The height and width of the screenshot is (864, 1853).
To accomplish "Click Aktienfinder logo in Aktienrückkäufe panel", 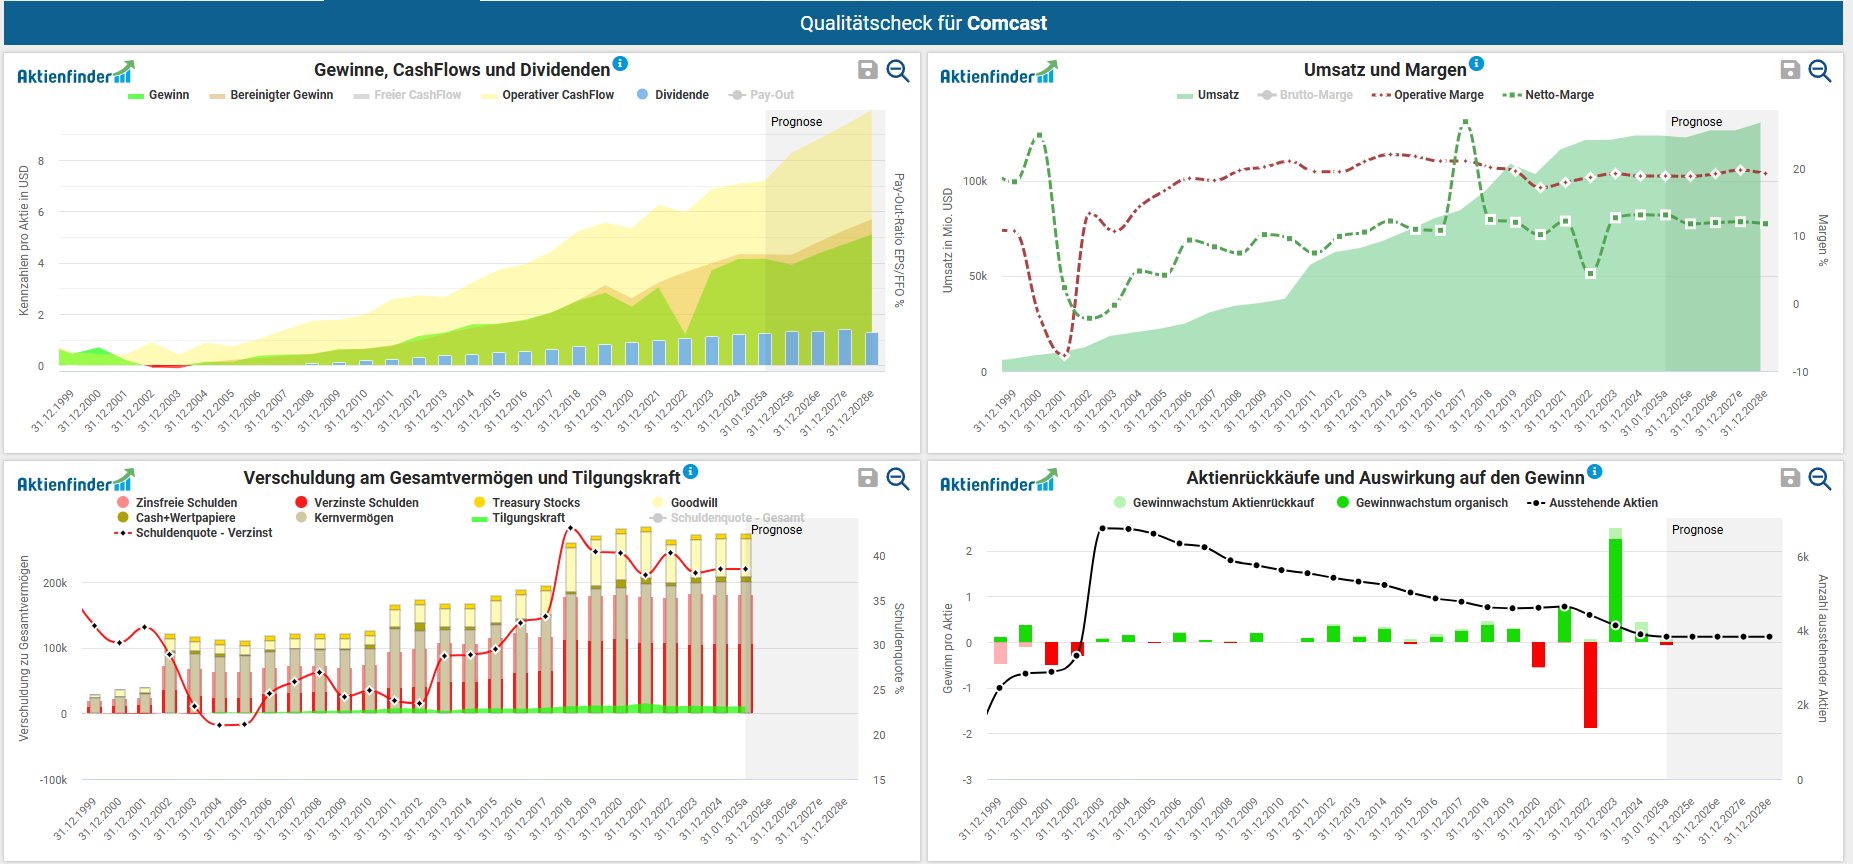I will pyautogui.click(x=998, y=482).
